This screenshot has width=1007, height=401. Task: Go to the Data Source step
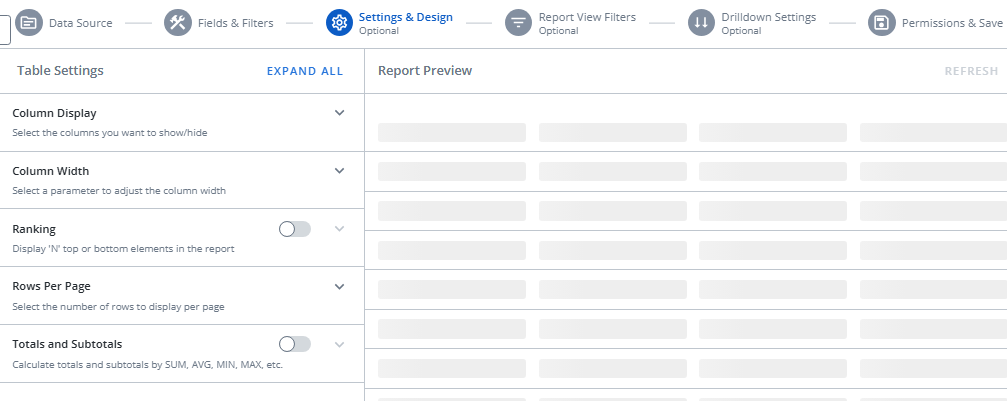(81, 23)
